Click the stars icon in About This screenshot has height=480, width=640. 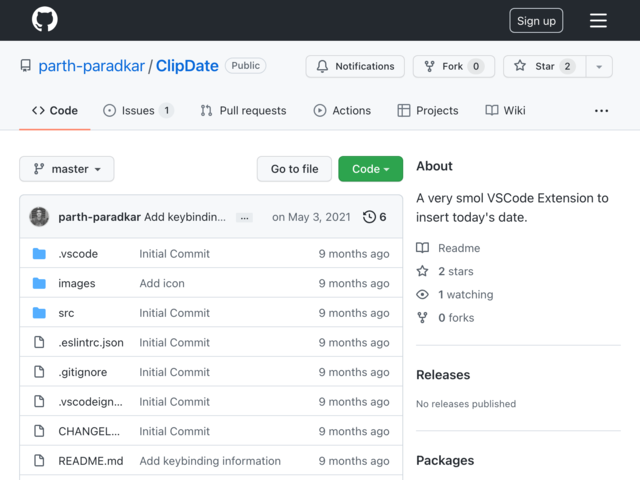click(x=422, y=271)
